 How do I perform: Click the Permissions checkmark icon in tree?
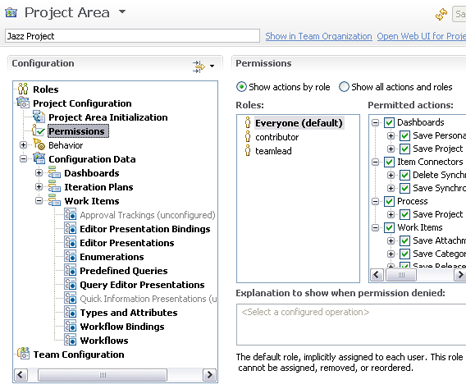click(39, 131)
